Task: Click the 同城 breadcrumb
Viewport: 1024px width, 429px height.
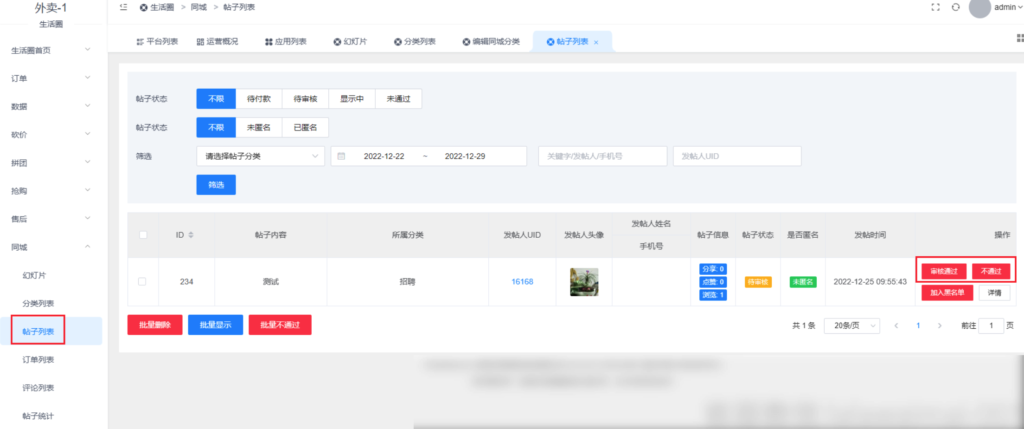Action: (199, 7)
